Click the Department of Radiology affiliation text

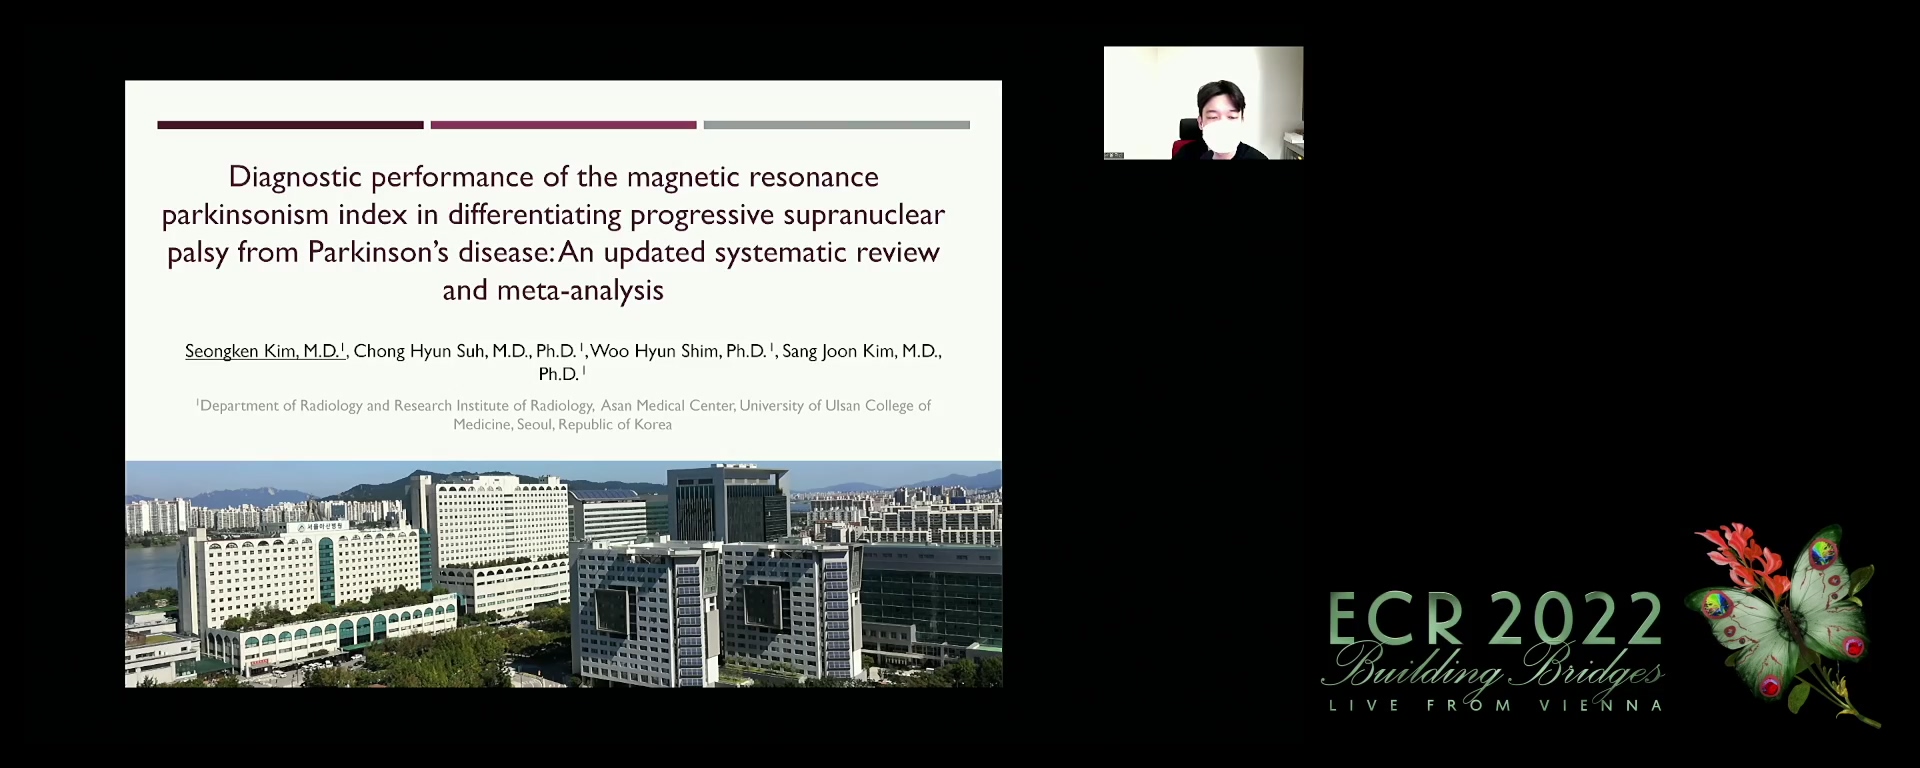pyautogui.click(x=563, y=414)
